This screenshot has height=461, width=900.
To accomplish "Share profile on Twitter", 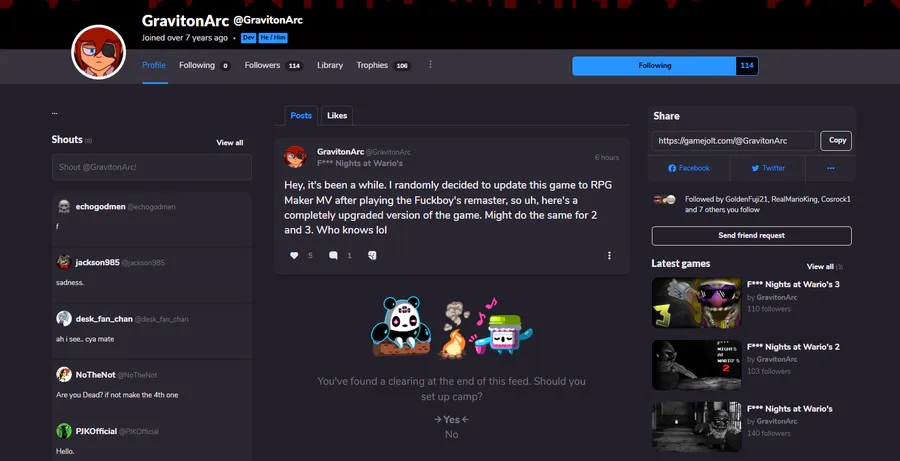I will click(x=768, y=168).
